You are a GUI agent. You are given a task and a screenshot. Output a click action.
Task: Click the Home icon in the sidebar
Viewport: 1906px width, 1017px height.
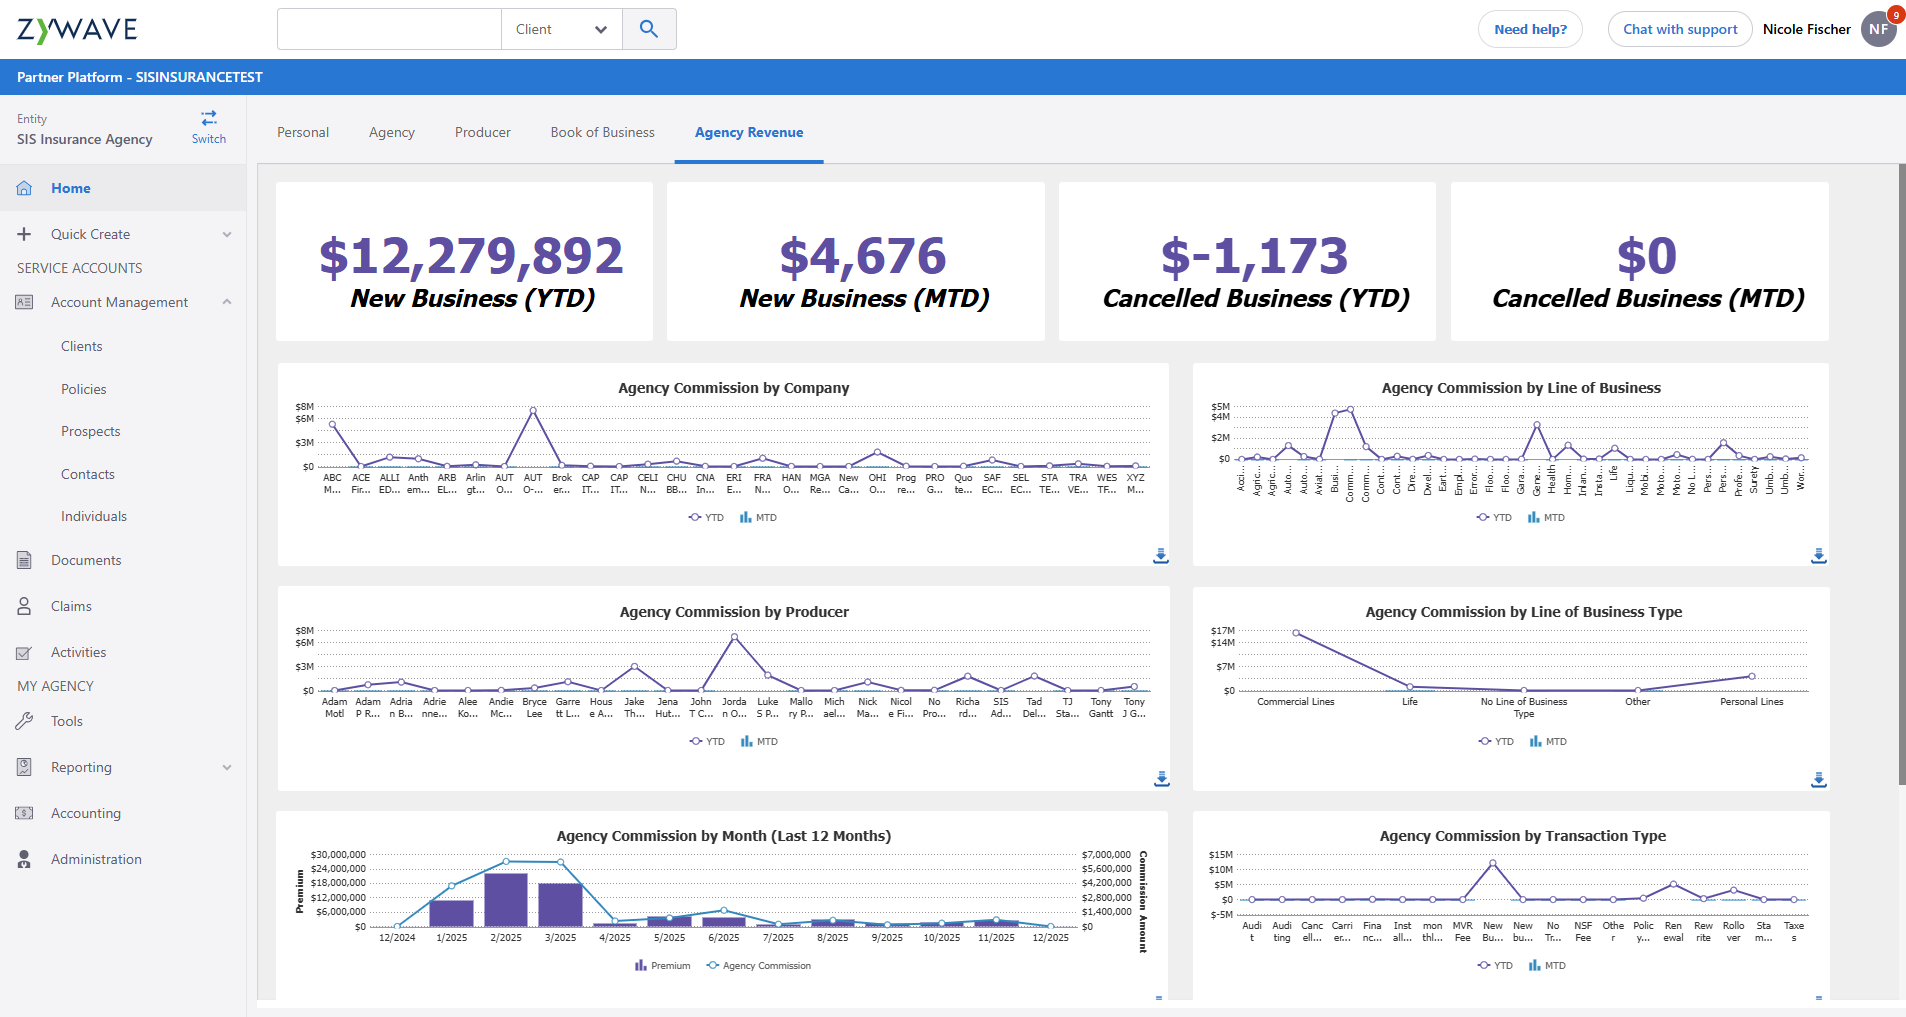point(25,188)
